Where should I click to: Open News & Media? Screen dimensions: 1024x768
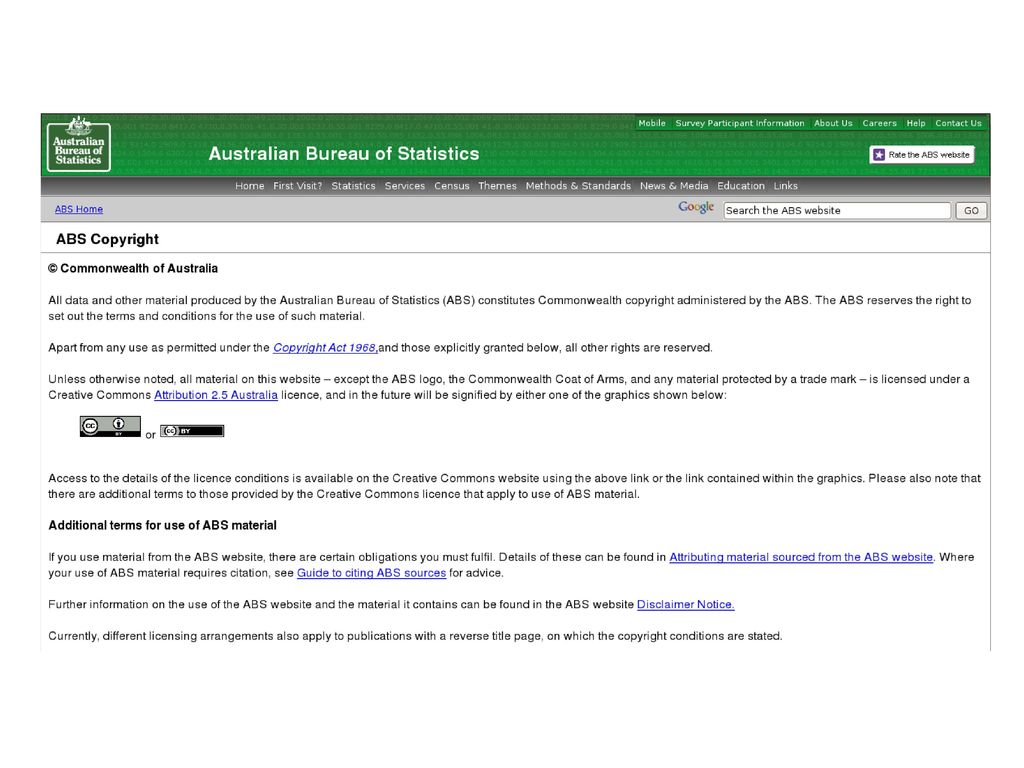click(x=674, y=186)
